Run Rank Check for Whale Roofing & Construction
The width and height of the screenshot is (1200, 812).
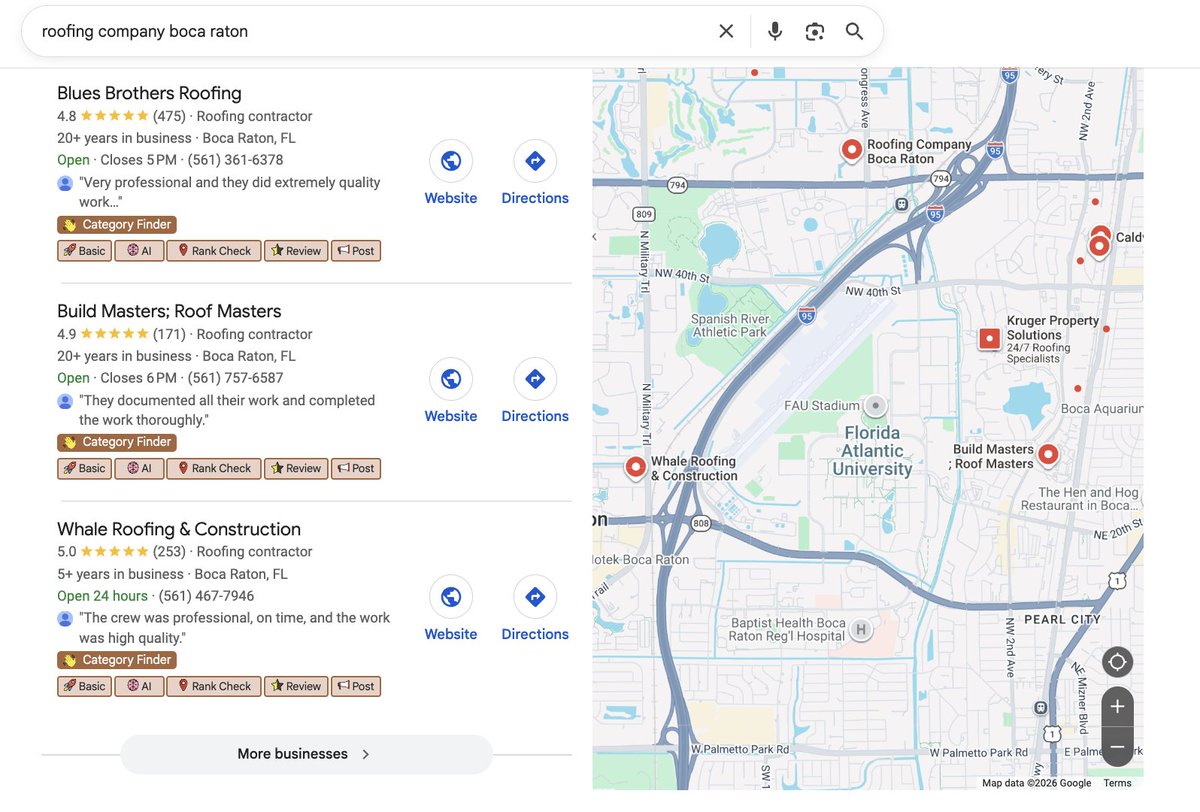[x=214, y=686]
